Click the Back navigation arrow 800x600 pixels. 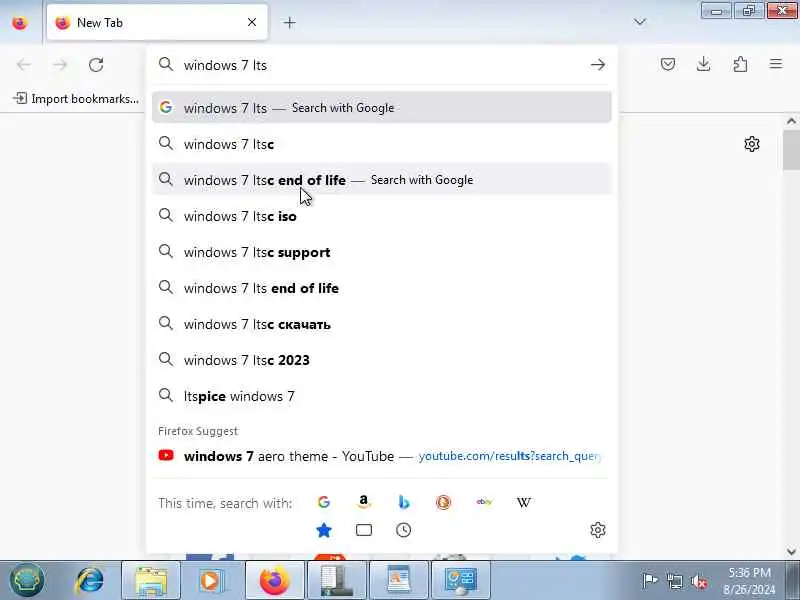24,65
